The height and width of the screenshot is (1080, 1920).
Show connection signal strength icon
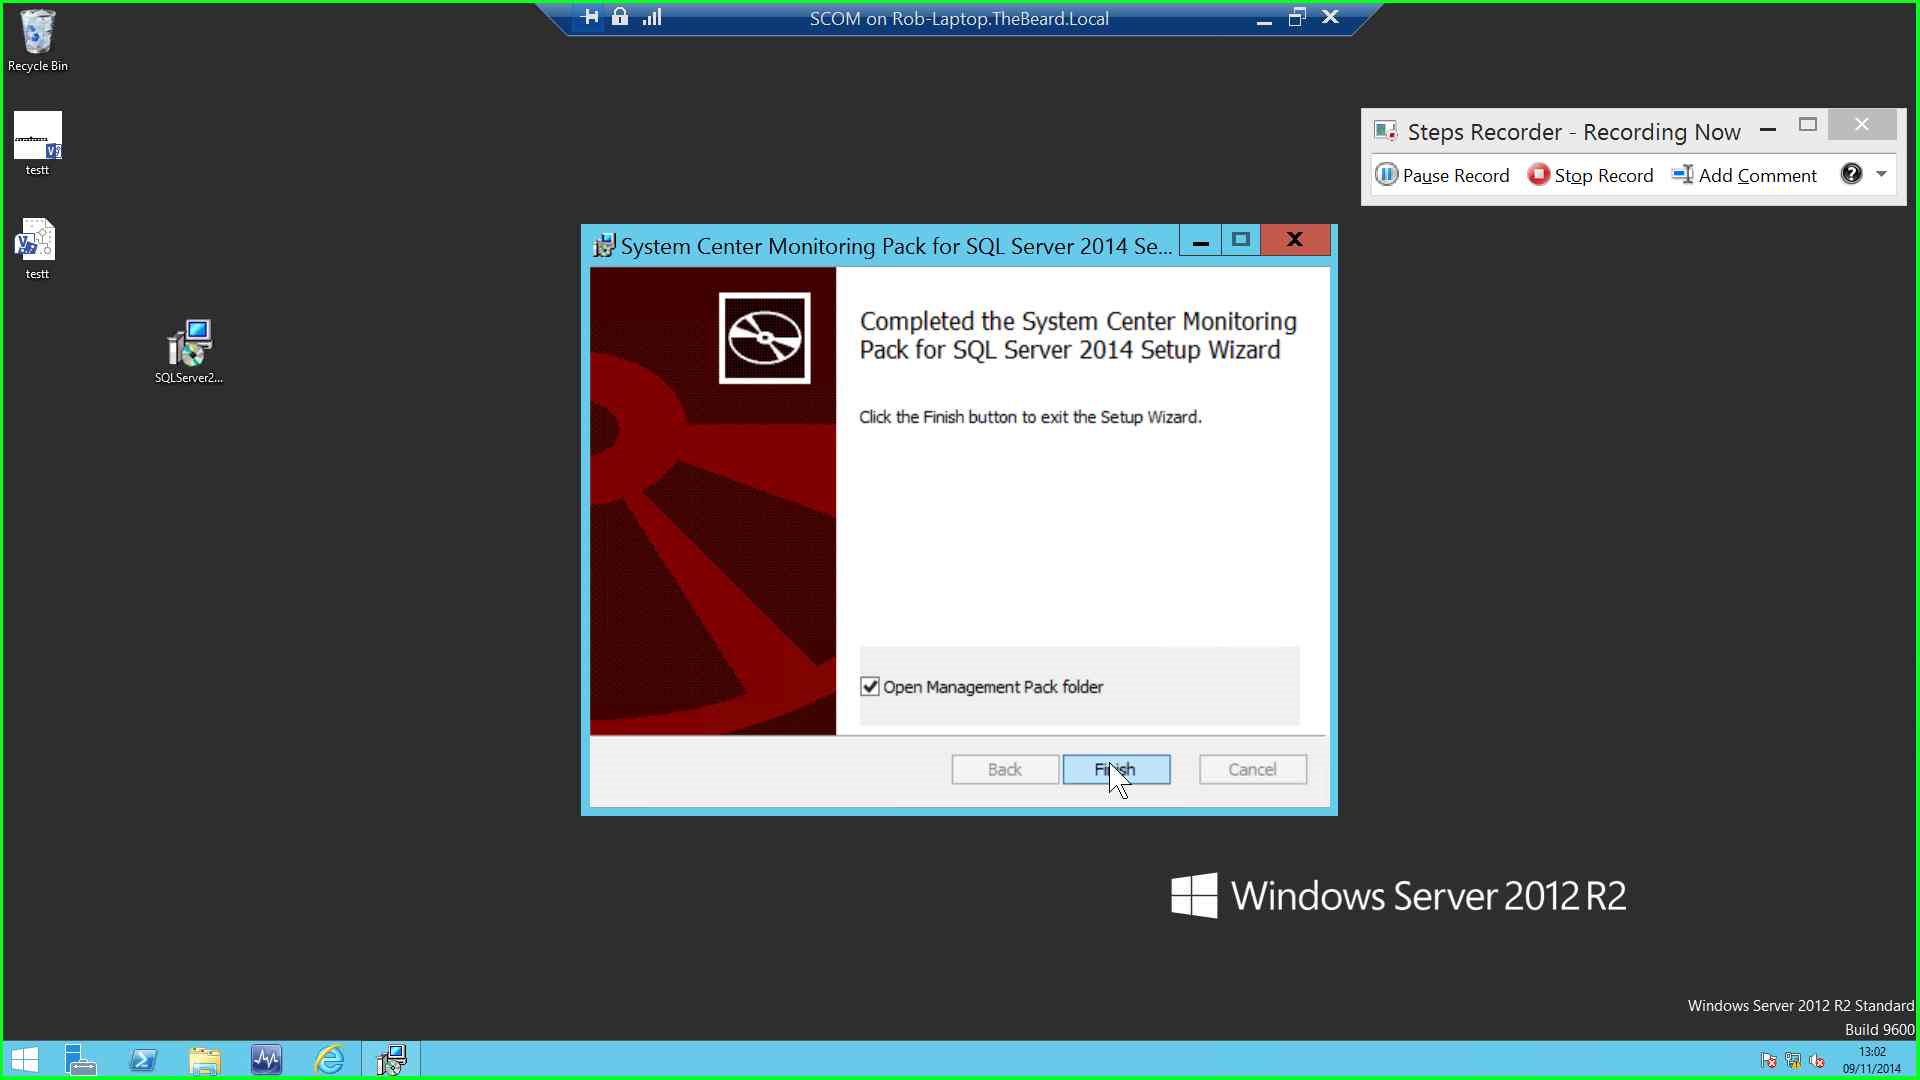[652, 17]
